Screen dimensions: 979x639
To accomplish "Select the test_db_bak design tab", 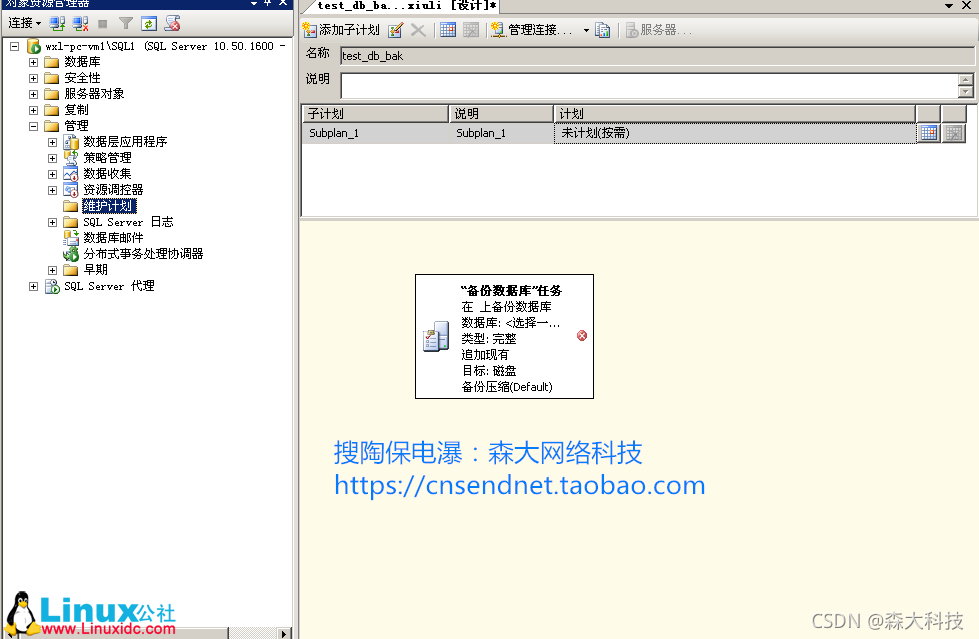I will click(406, 6).
